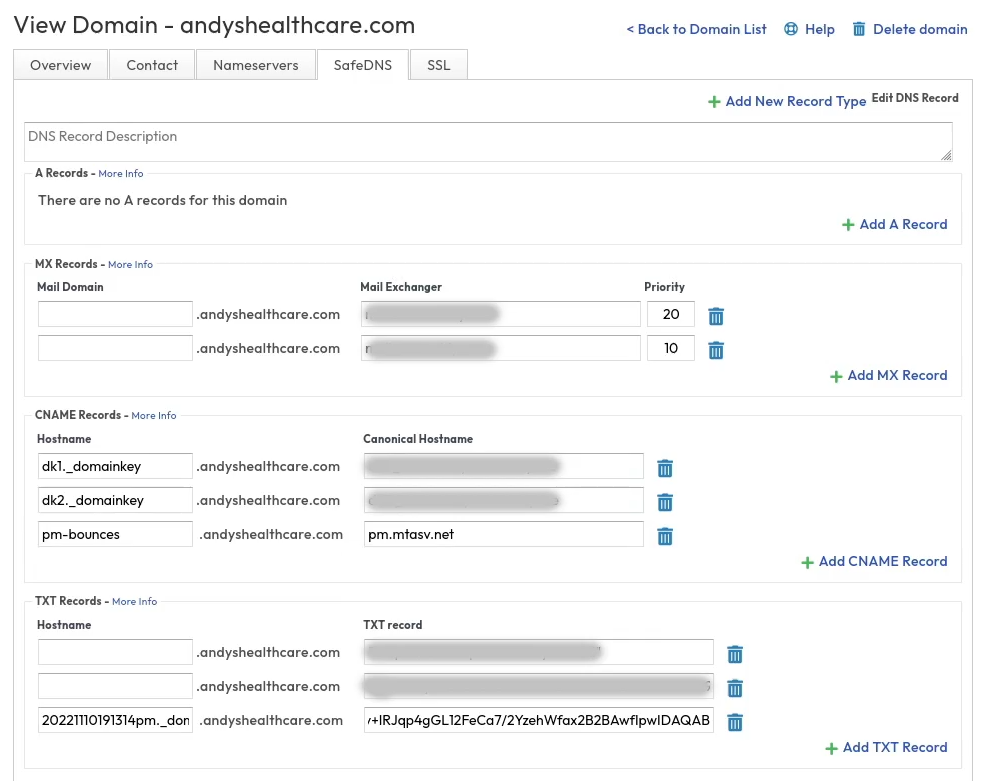Screen dimensions: 981x781
Task: Open the Overview tab
Action: coord(61,65)
